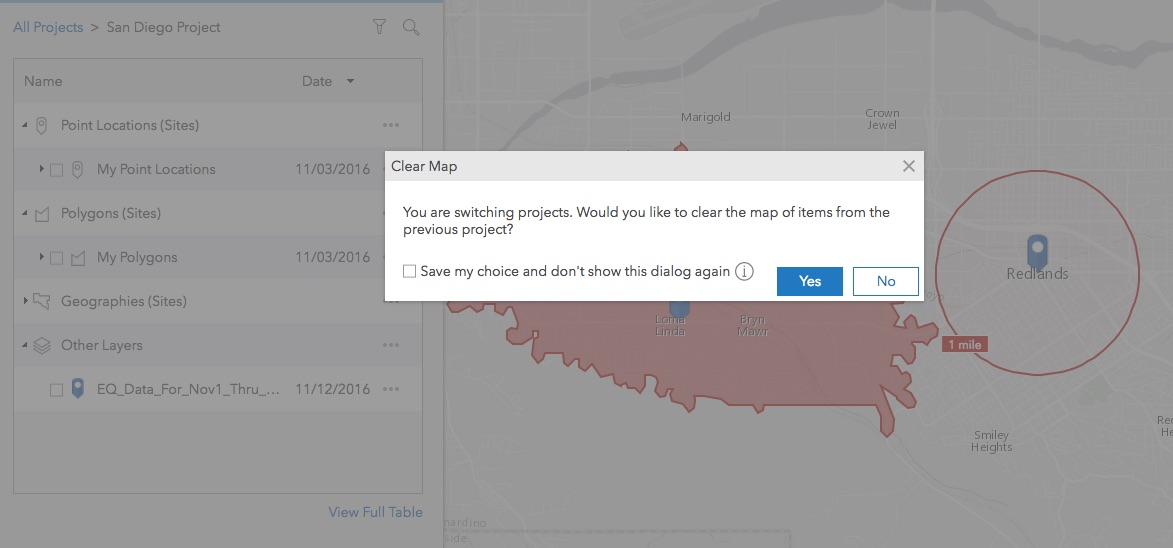Click the Redlands map pin marker
The width and height of the screenshot is (1173, 548).
1038,248
